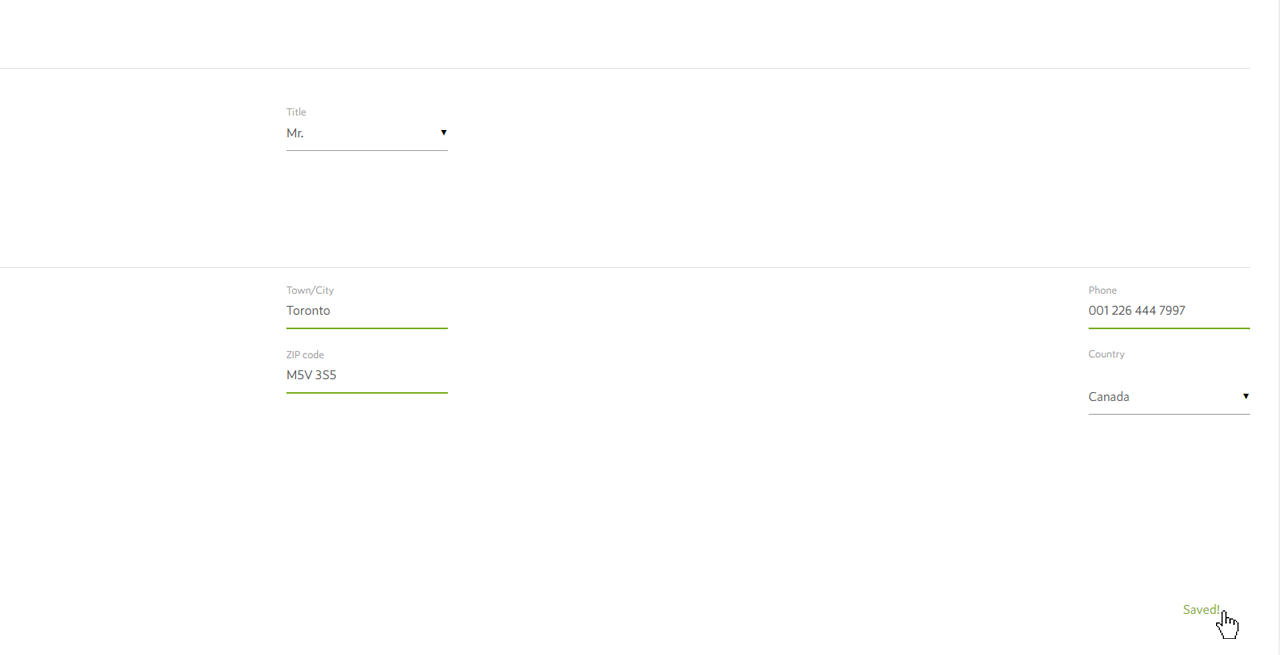Focus the ZIP code input field
The width and height of the screenshot is (1280, 655).
point(366,376)
